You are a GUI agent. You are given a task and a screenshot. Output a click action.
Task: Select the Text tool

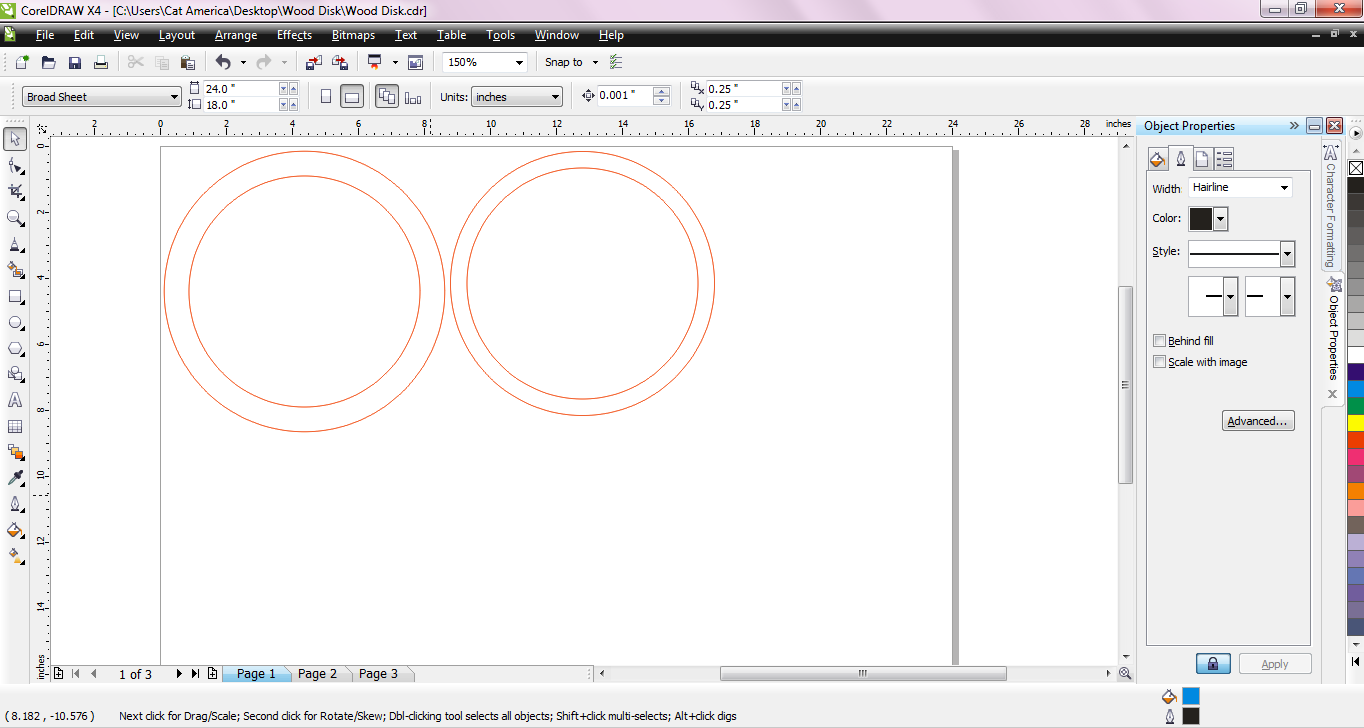tap(14, 400)
